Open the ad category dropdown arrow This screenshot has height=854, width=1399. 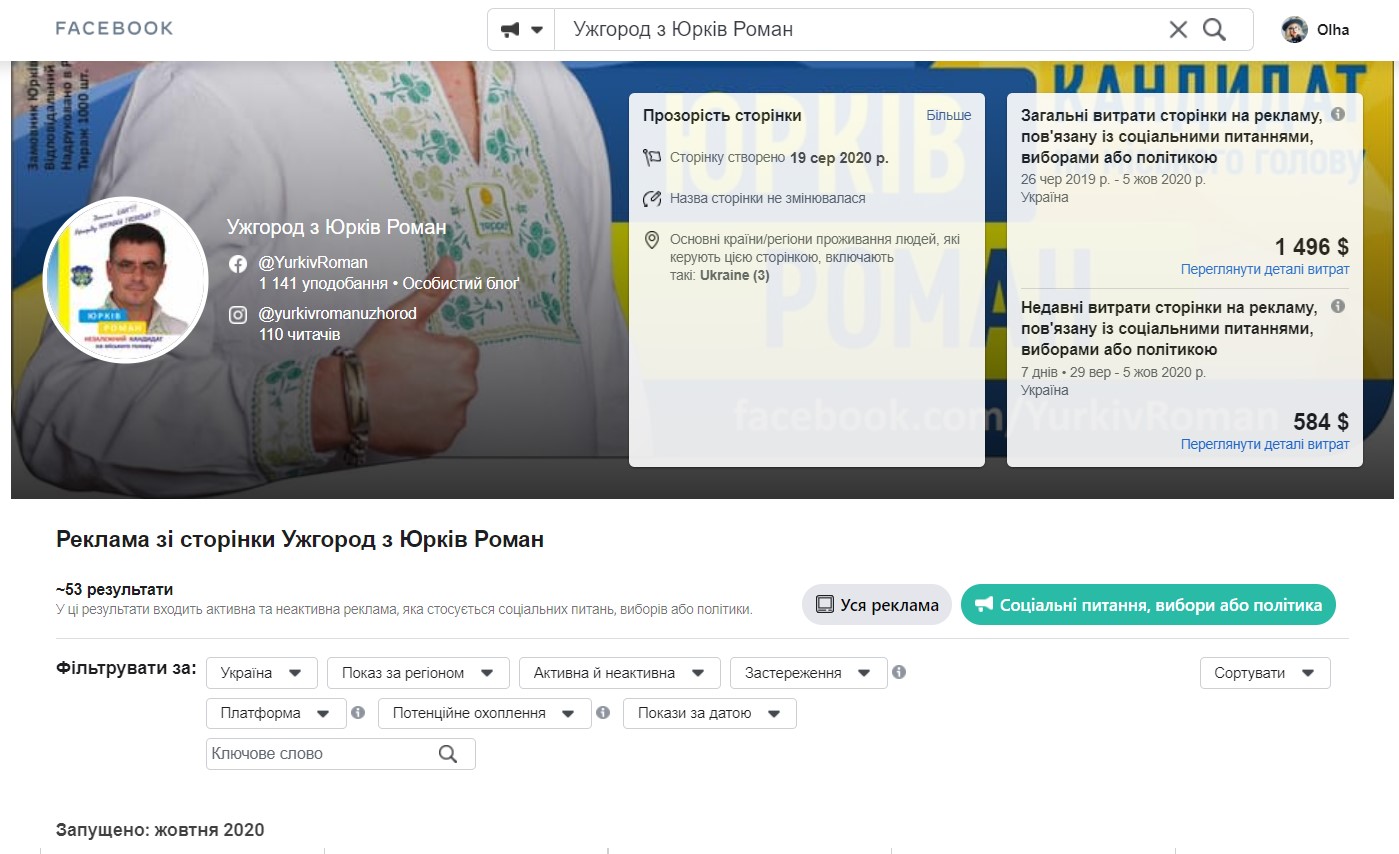(x=537, y=30)
